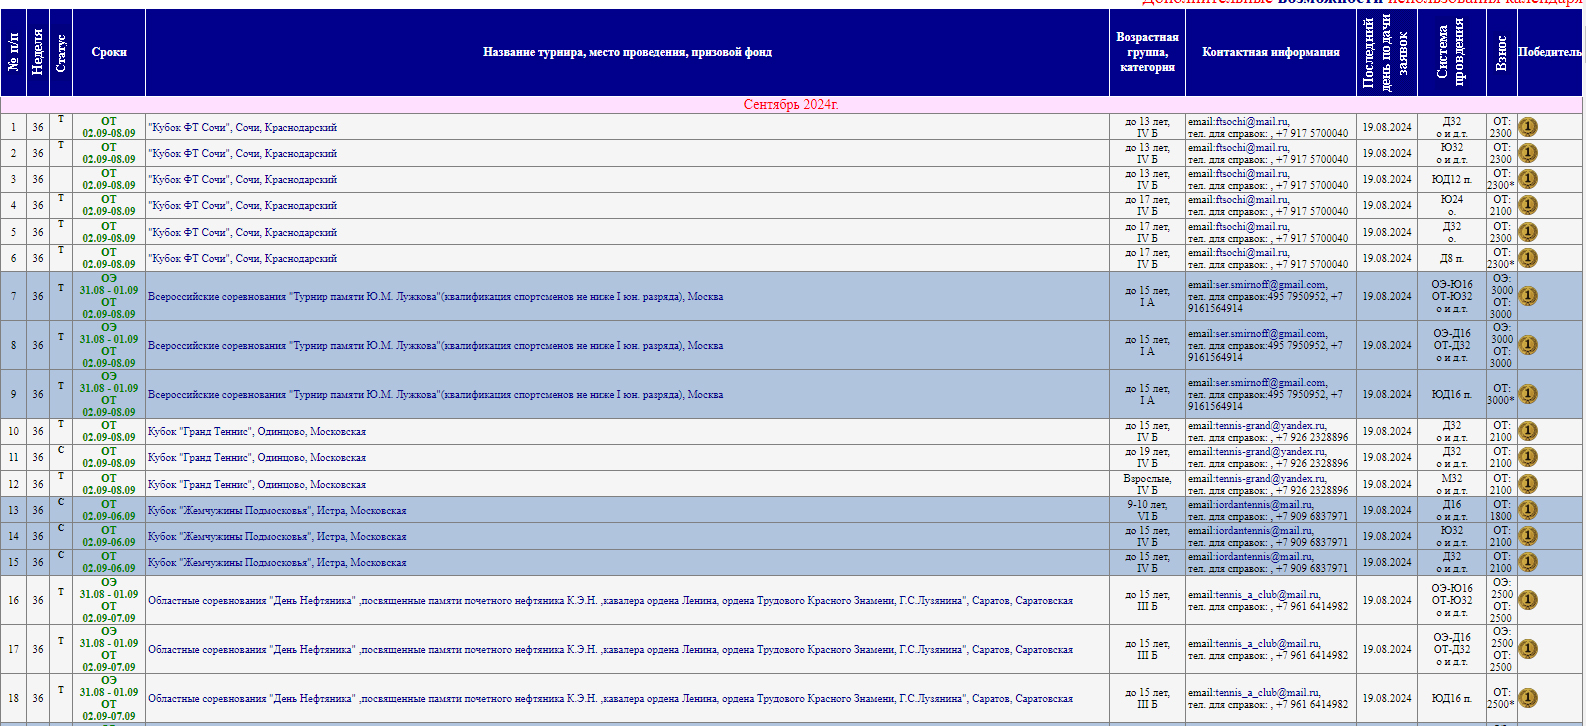Screen dimensions: 1586x726
Task: Click the gold medal in row 16
Action: coord(1528,600)
